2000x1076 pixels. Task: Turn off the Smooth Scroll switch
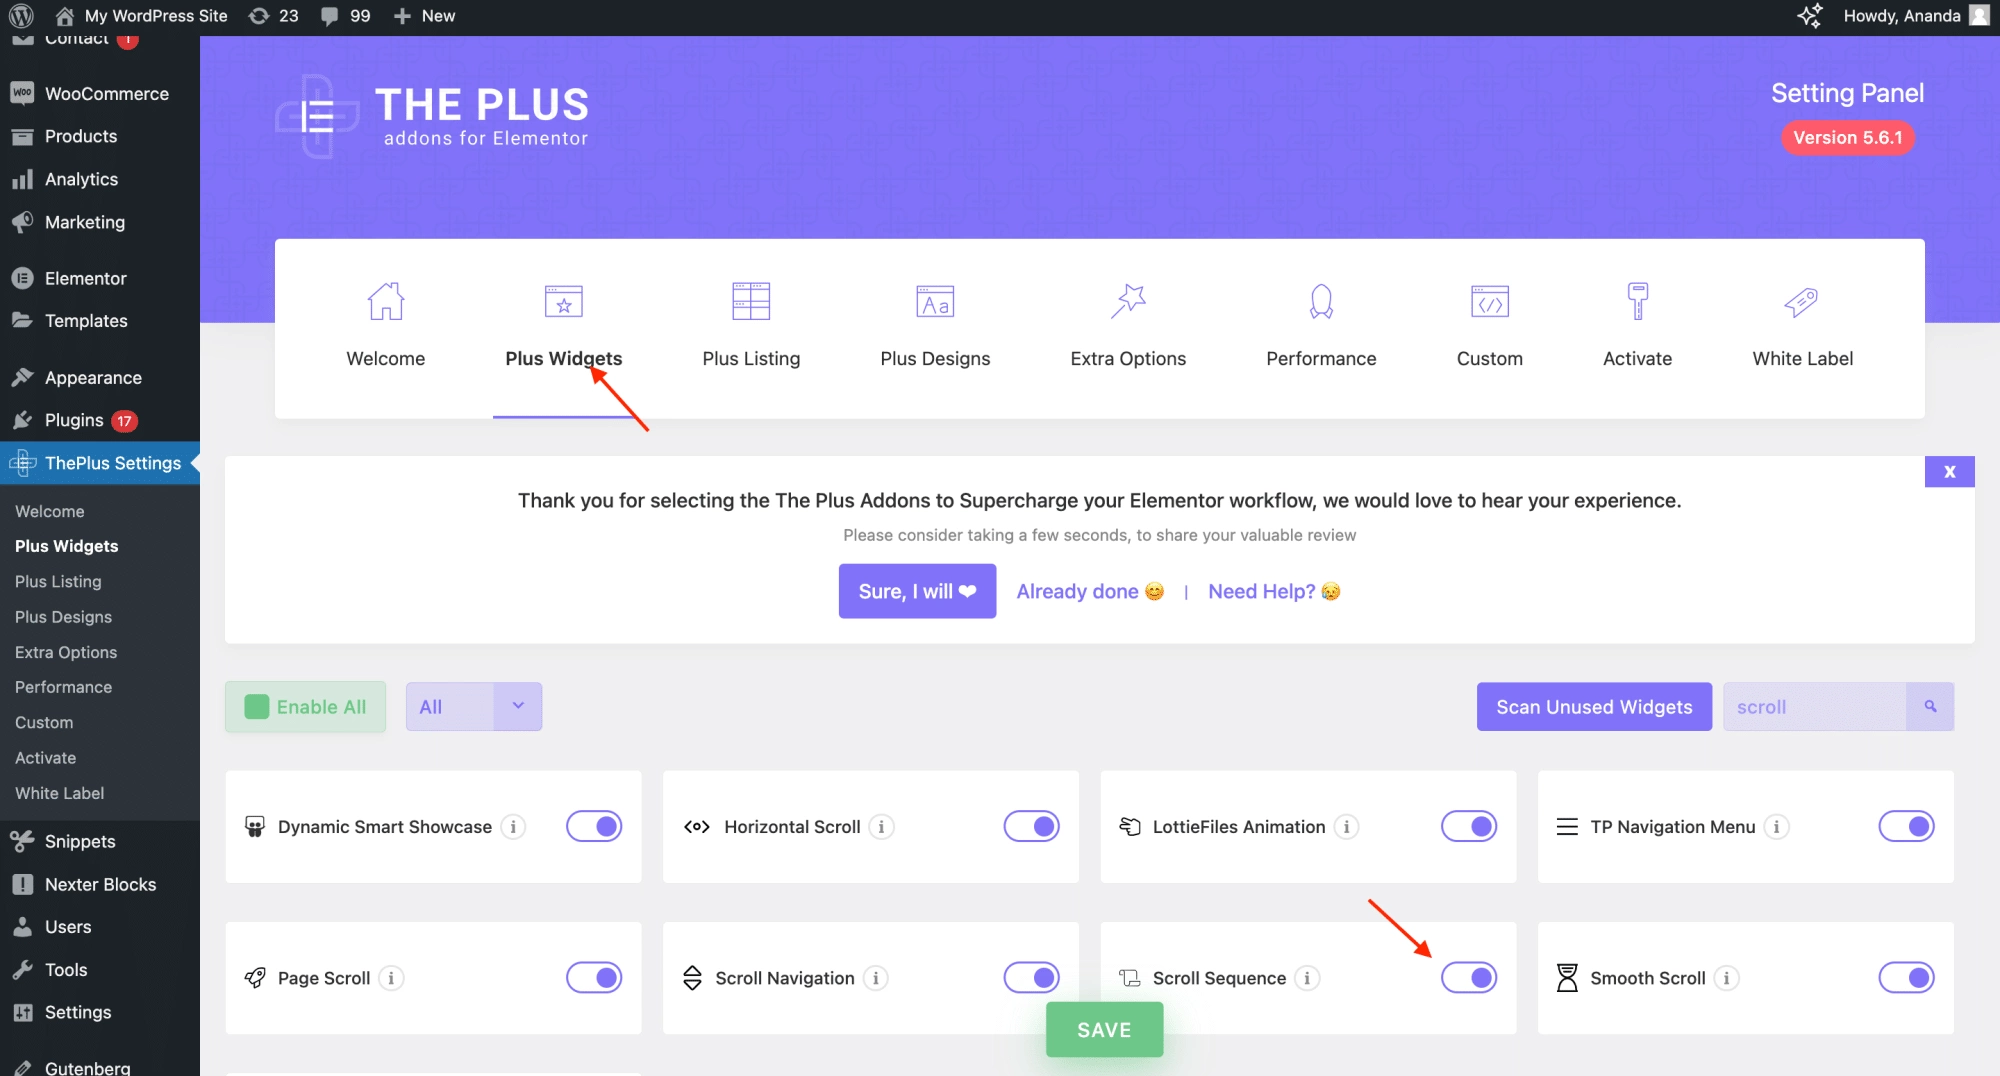[x=1906, y=977]
